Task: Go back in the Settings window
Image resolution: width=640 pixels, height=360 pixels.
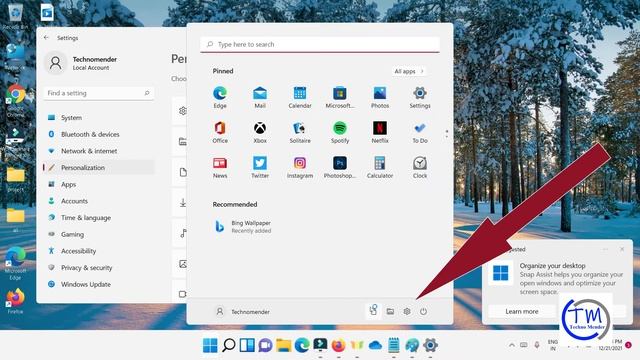Action: pyautogui.click(x=46, y=38)
